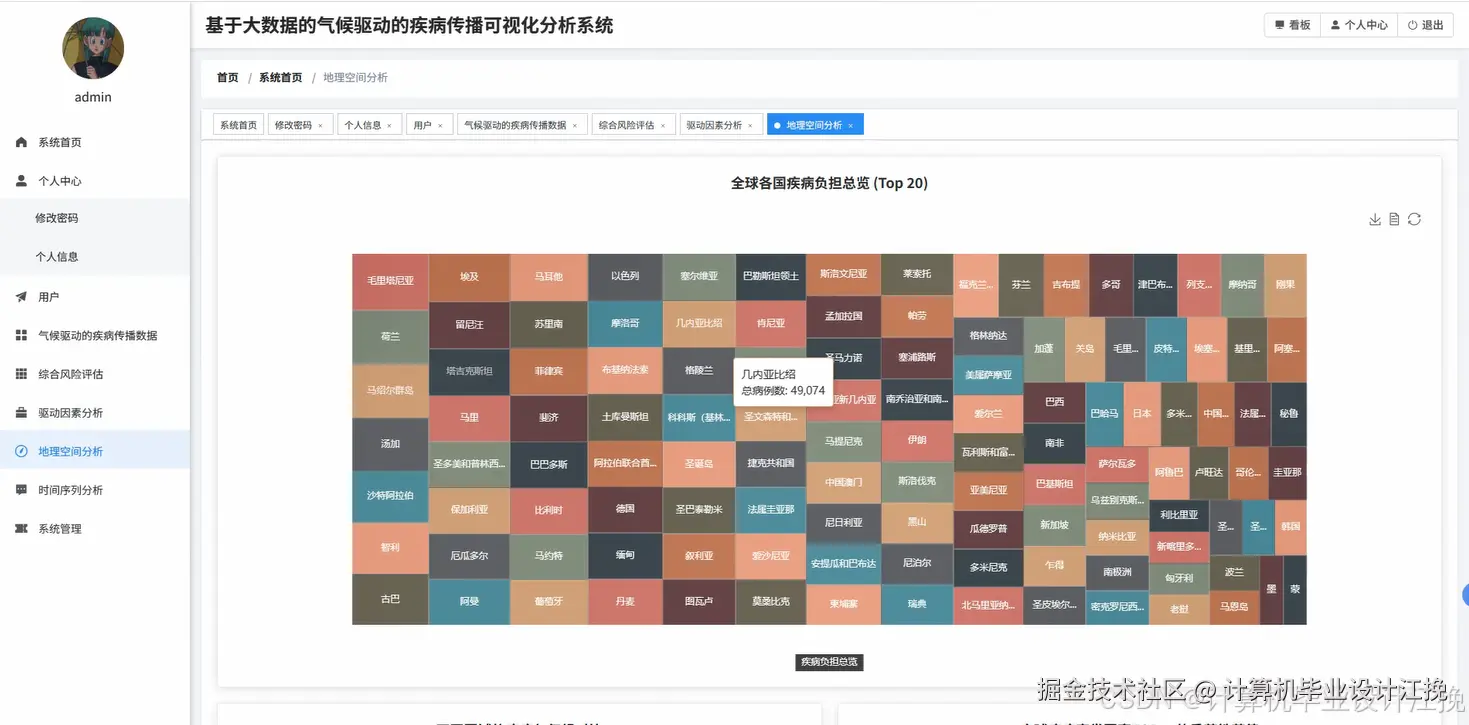Image resolution: width=1469 pixels, height=725 pixels.
Task: Click the 葡萄牙 treemap cell
Action: click(x=548, y=602)
